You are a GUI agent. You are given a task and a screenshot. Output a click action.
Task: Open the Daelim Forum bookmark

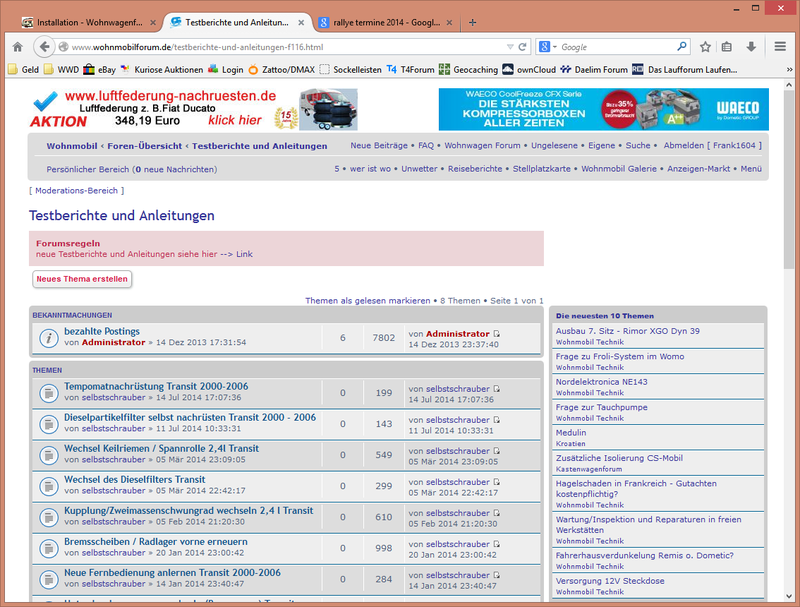pos(594,69)
